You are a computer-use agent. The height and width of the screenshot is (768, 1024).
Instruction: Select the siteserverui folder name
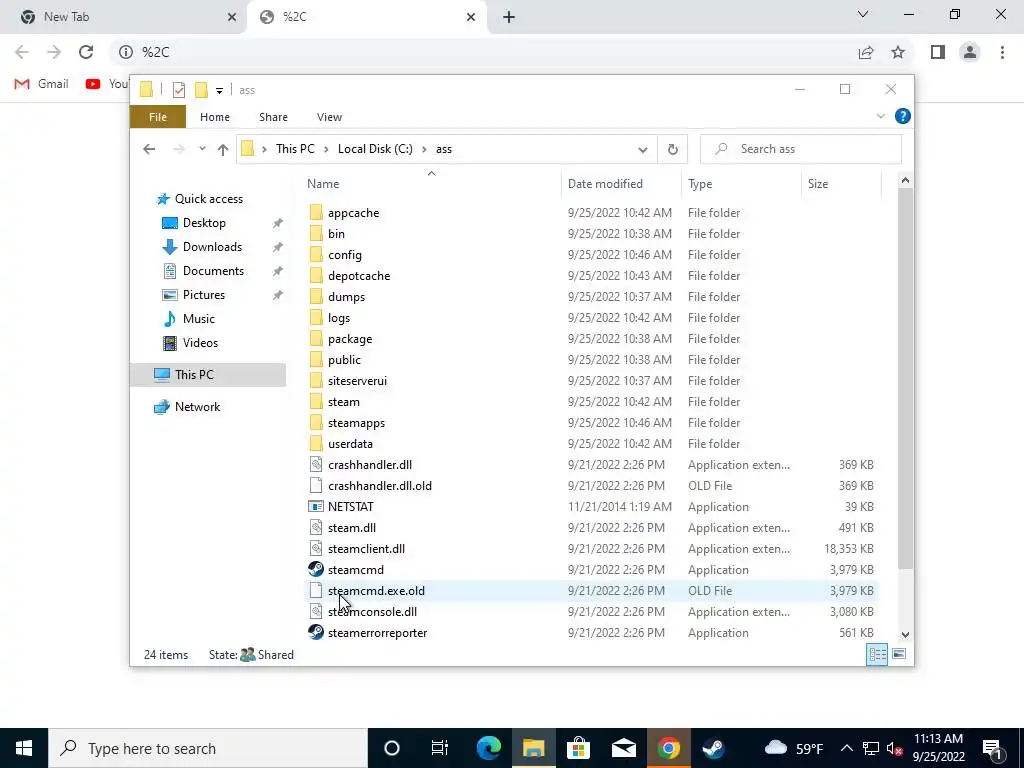[x=357, y=381]
